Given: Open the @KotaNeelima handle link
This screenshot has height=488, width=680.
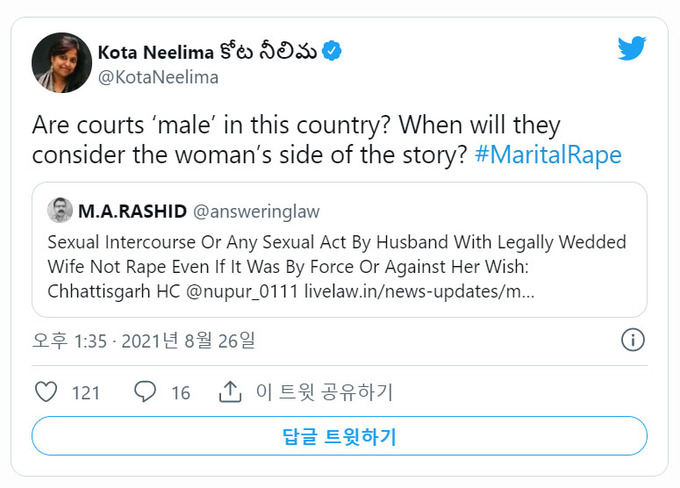Looking at the screenshot, I should coord(158,77).
